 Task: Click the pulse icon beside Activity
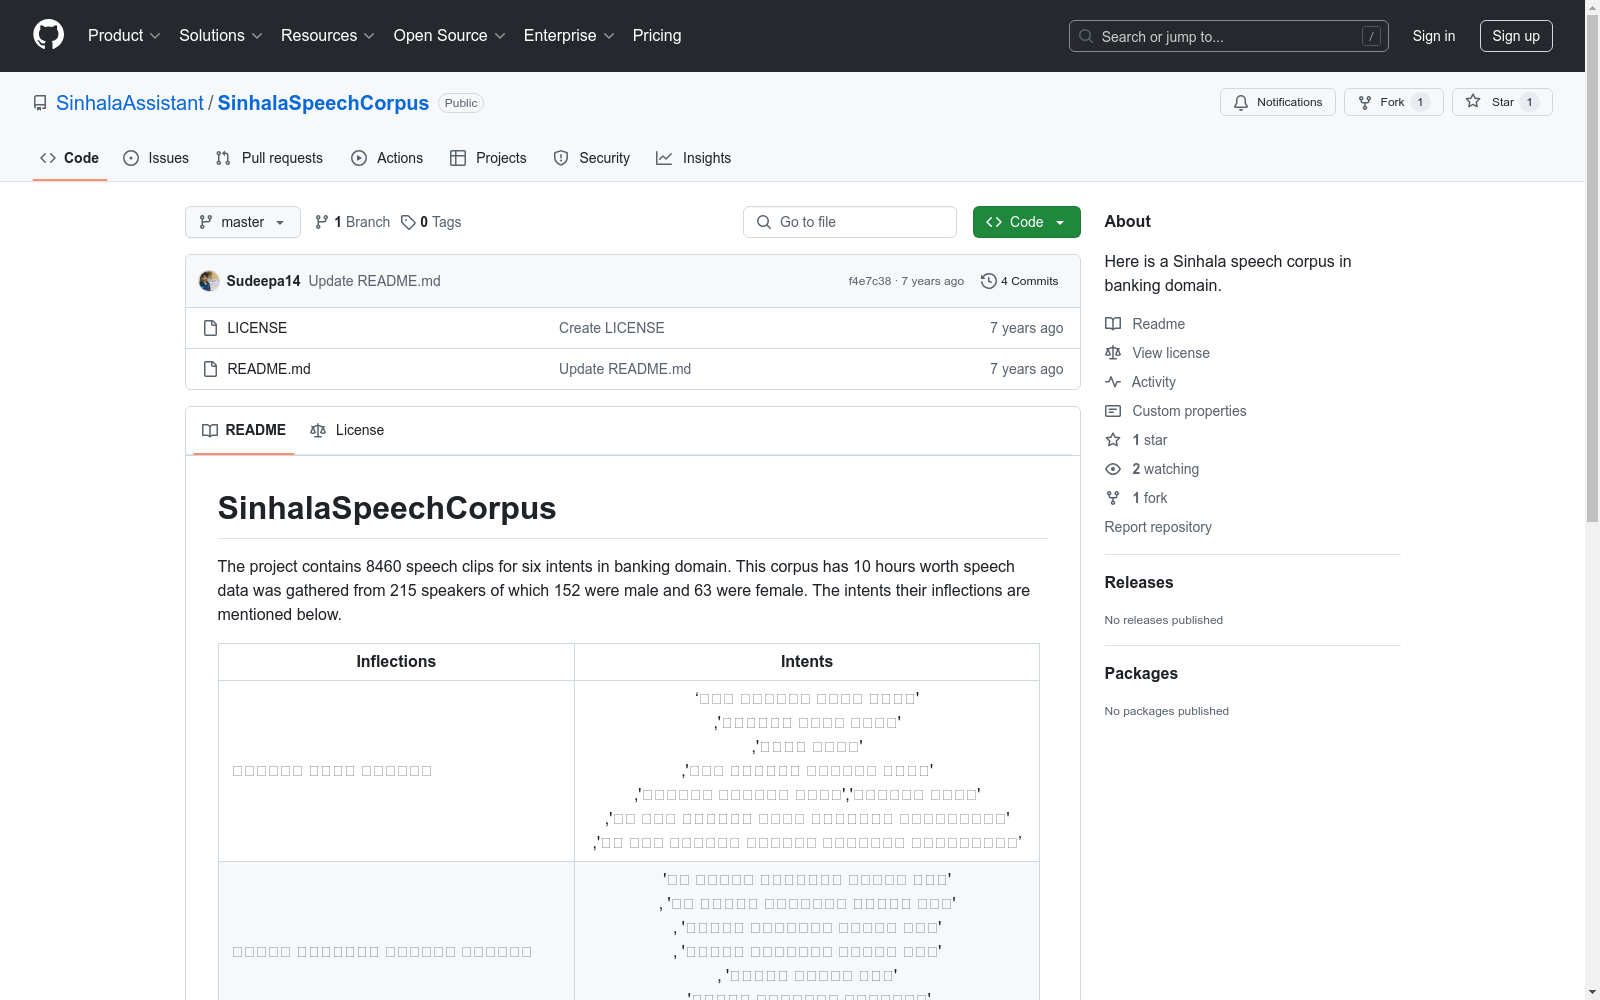[1113, 382]
